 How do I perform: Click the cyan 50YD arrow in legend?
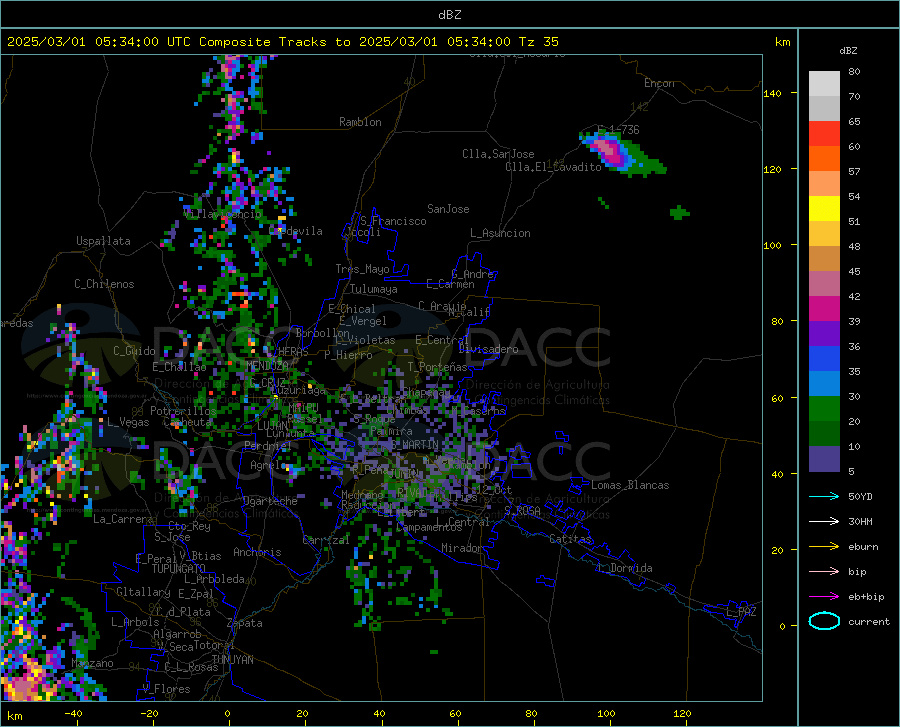[x=824, y=496]
